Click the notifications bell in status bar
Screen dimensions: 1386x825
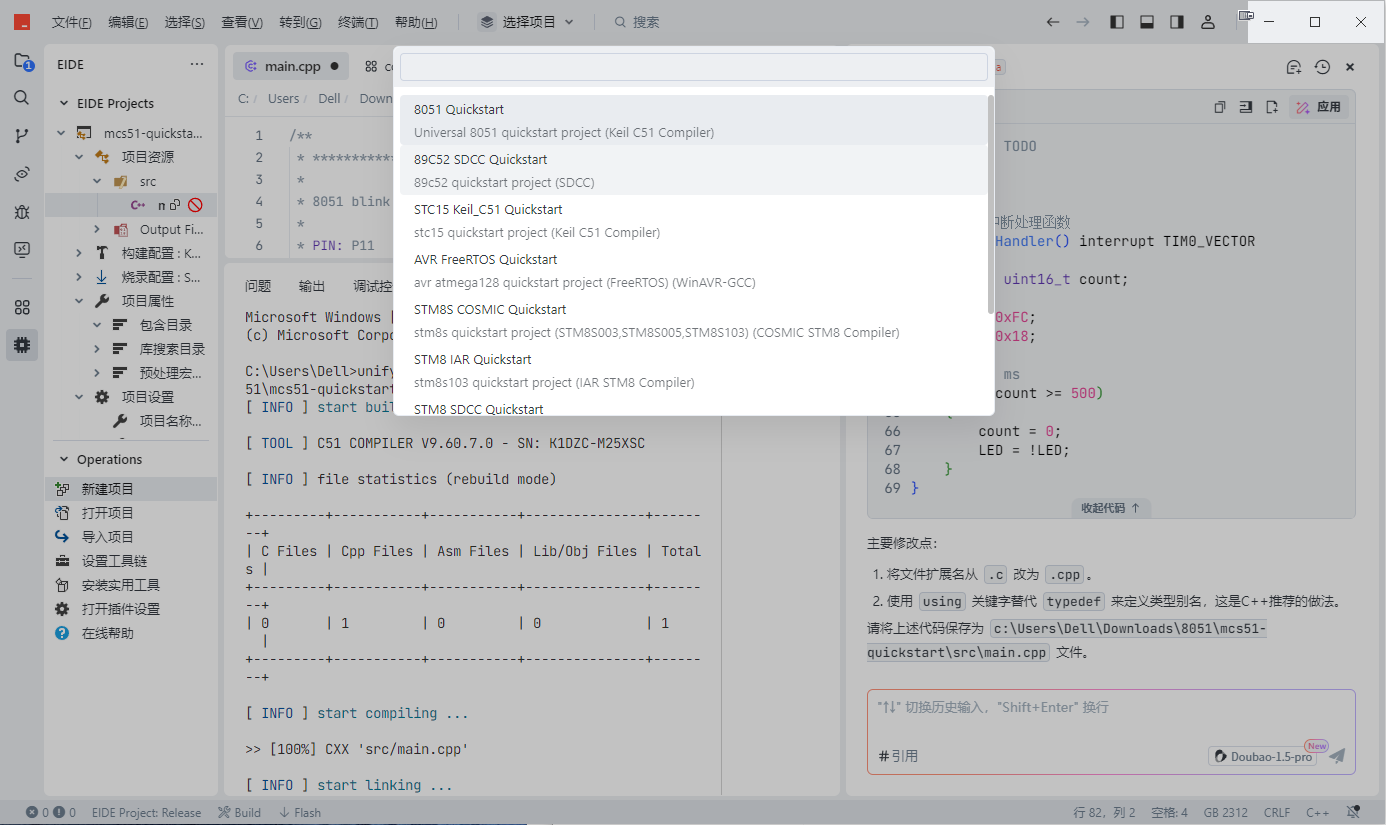pyautogui.click(x=1353, y=813)
